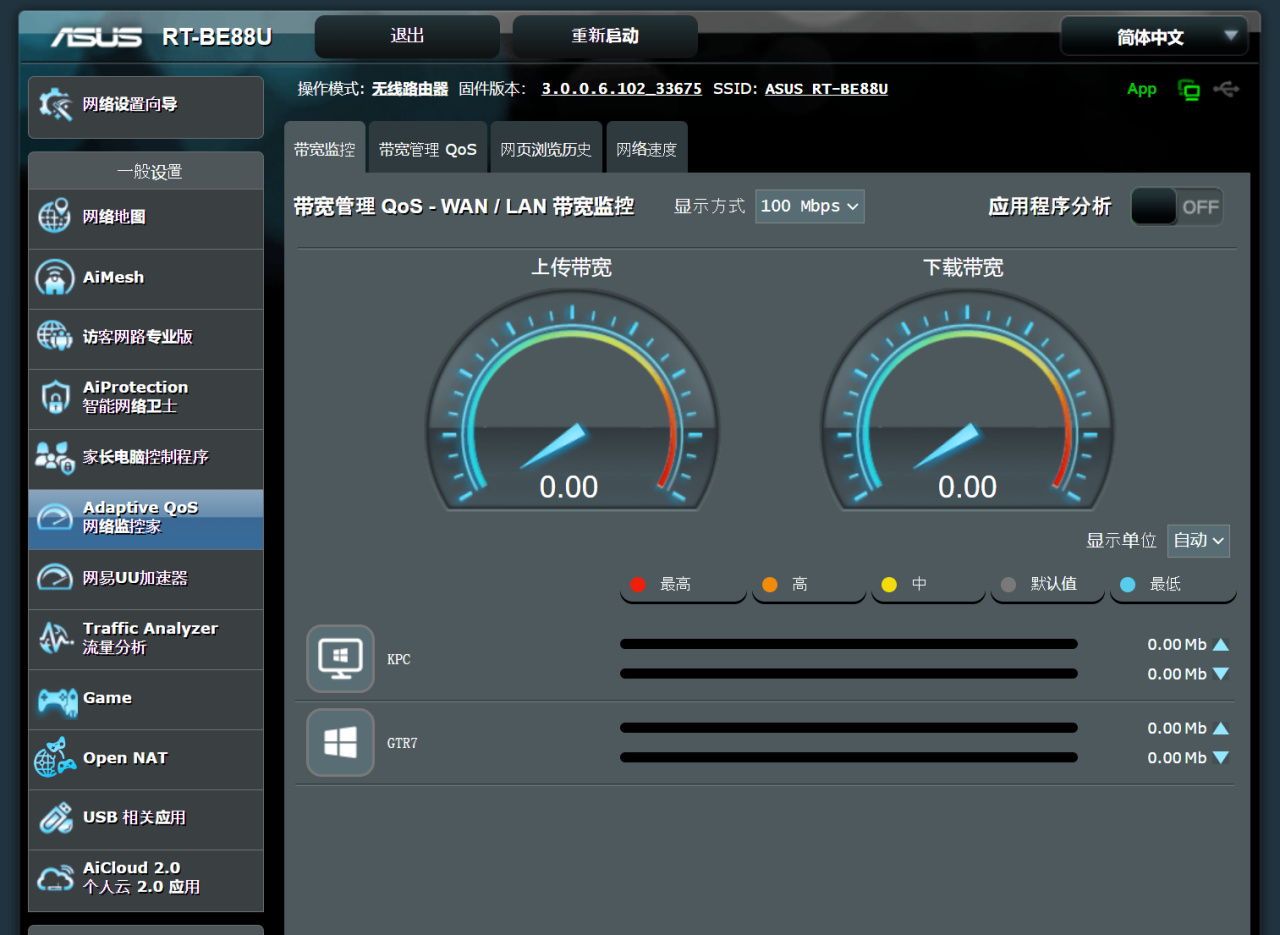Screen dimensions: 1280x935
Task: Open firmware version 3.0.0.6.102_33675 link
Action: 622,89
